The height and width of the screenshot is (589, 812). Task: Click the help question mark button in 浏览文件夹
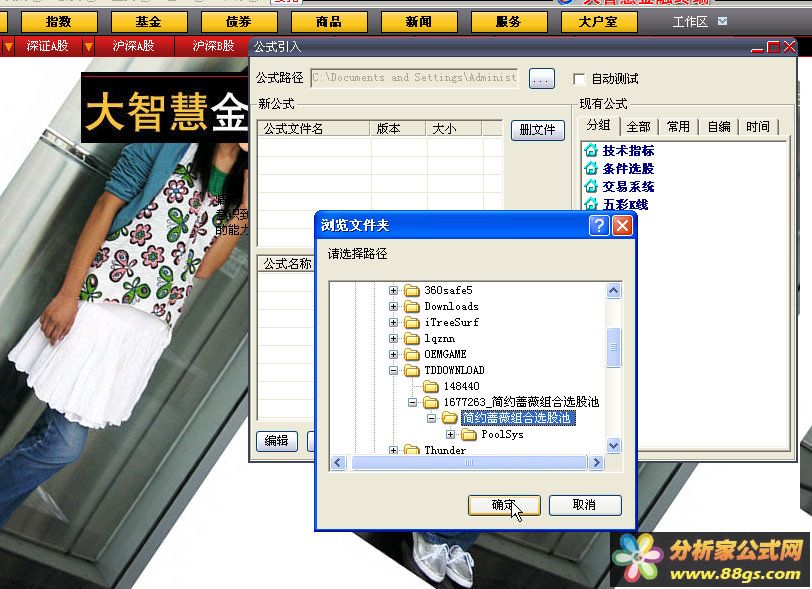pyautogui.click(x=599, y=225)
